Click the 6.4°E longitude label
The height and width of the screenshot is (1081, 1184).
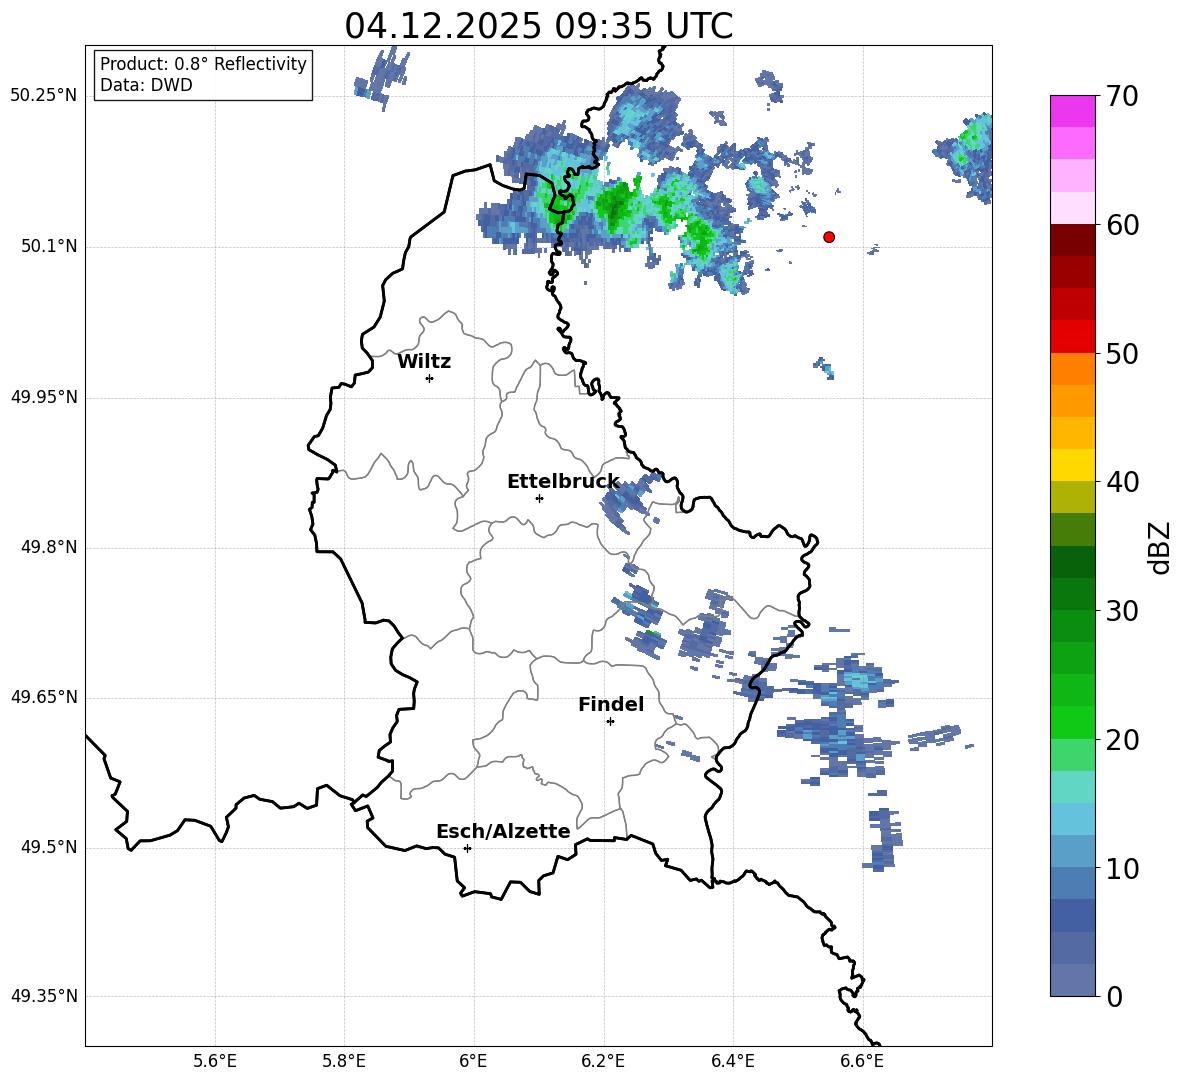732,1061
